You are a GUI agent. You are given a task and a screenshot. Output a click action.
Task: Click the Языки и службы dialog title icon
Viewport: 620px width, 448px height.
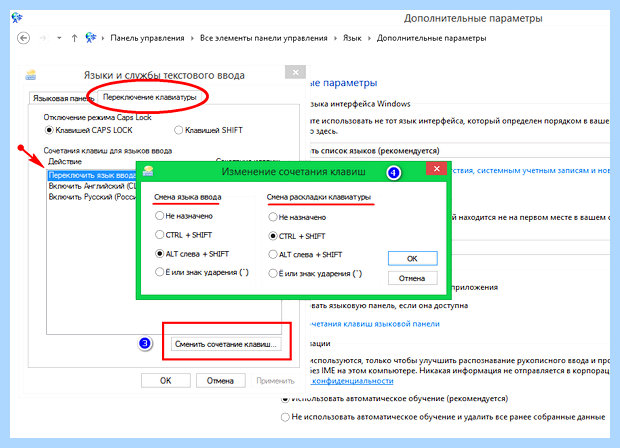coord(30,75)
